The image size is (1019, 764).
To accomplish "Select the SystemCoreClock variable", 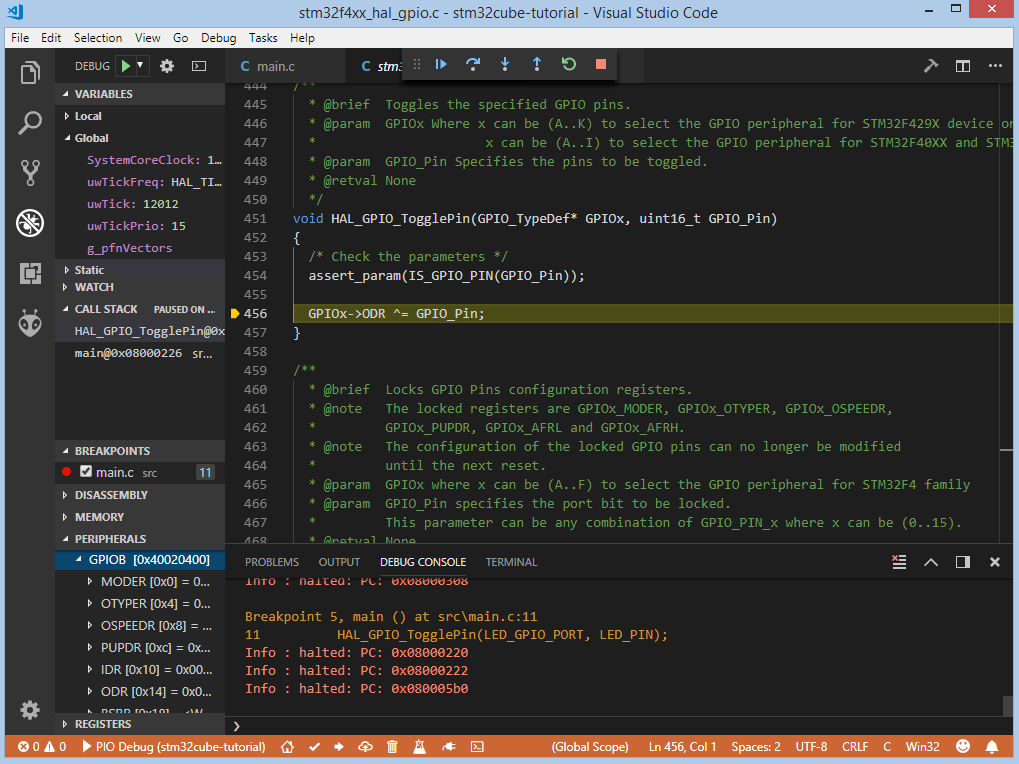I will pos(140,160).
